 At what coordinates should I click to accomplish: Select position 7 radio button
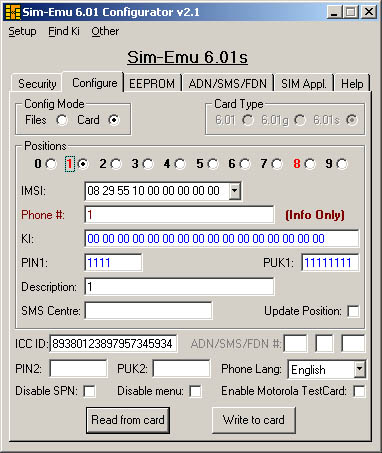[x=277, y=164]
